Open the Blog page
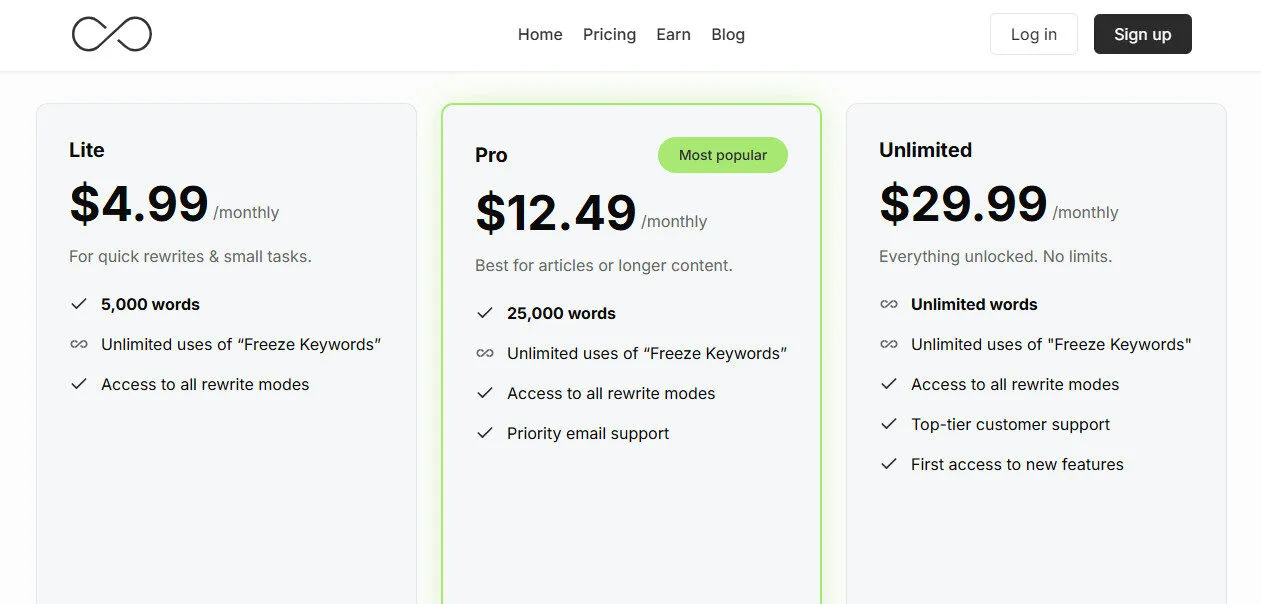The image size is (1261, 604). point(728,34)
